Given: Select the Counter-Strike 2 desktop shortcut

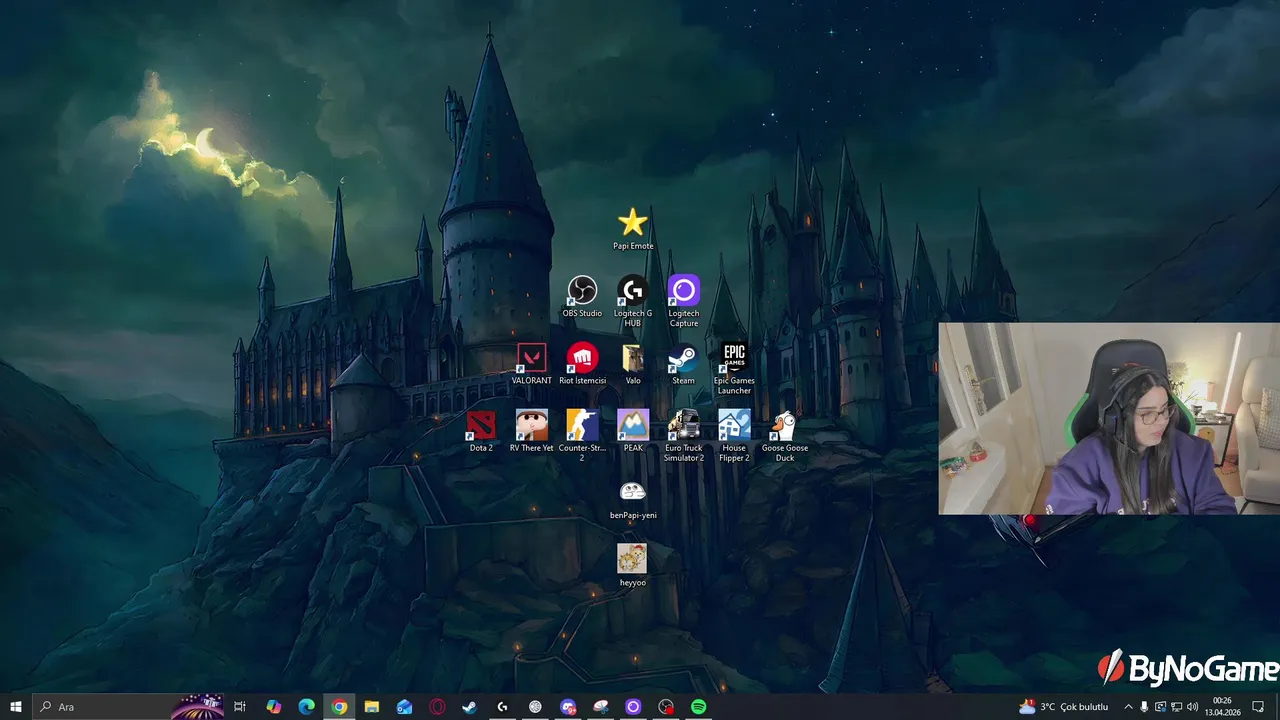Looking at the screenshot, I should [582, 435].
